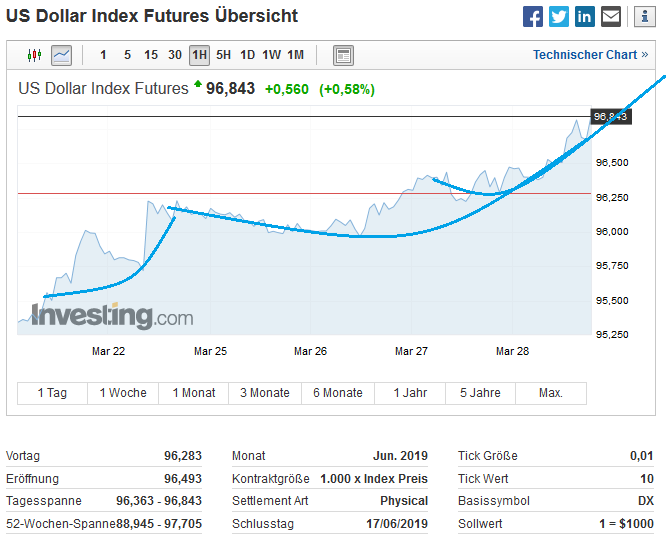Open the news overlay icon in the chart toolbar

343,55
